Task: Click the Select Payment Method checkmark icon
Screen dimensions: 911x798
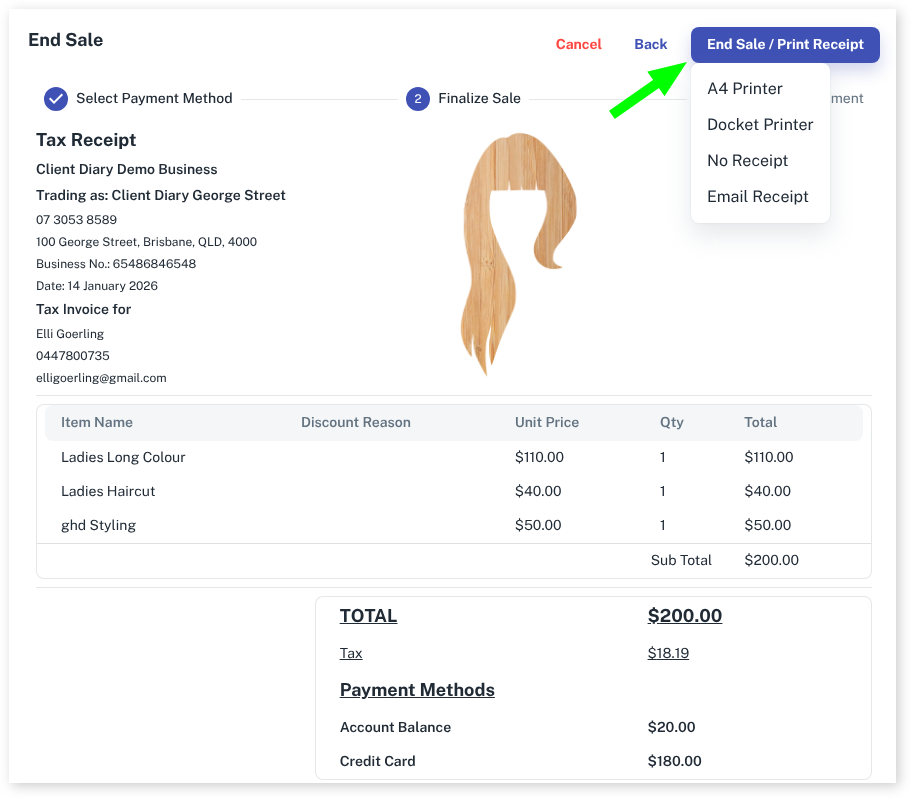Action: pos(56,98)
